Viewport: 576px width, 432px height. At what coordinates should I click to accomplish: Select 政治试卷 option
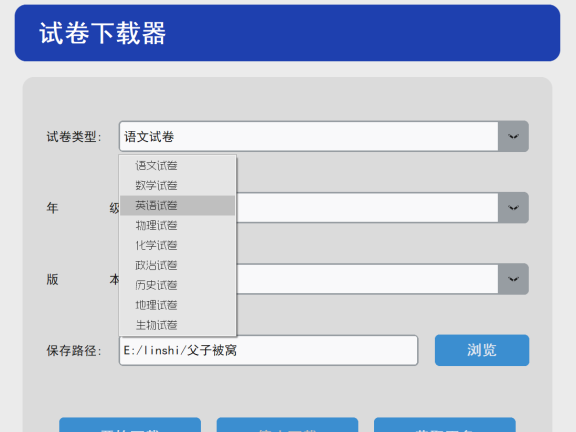pyautogui.click(x=177, y=265)
